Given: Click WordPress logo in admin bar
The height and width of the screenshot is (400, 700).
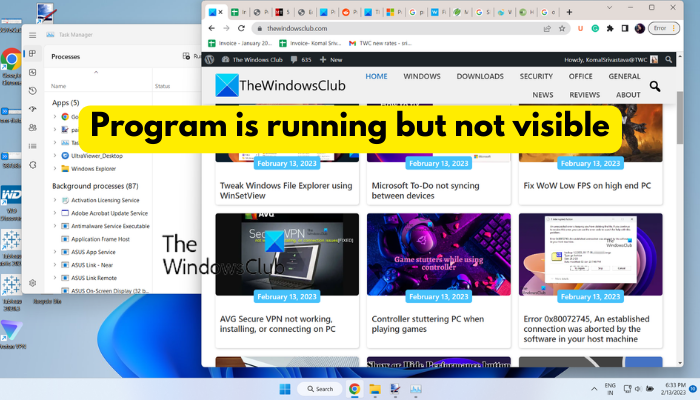Looking at the screenshot, I should click(210, 59).
